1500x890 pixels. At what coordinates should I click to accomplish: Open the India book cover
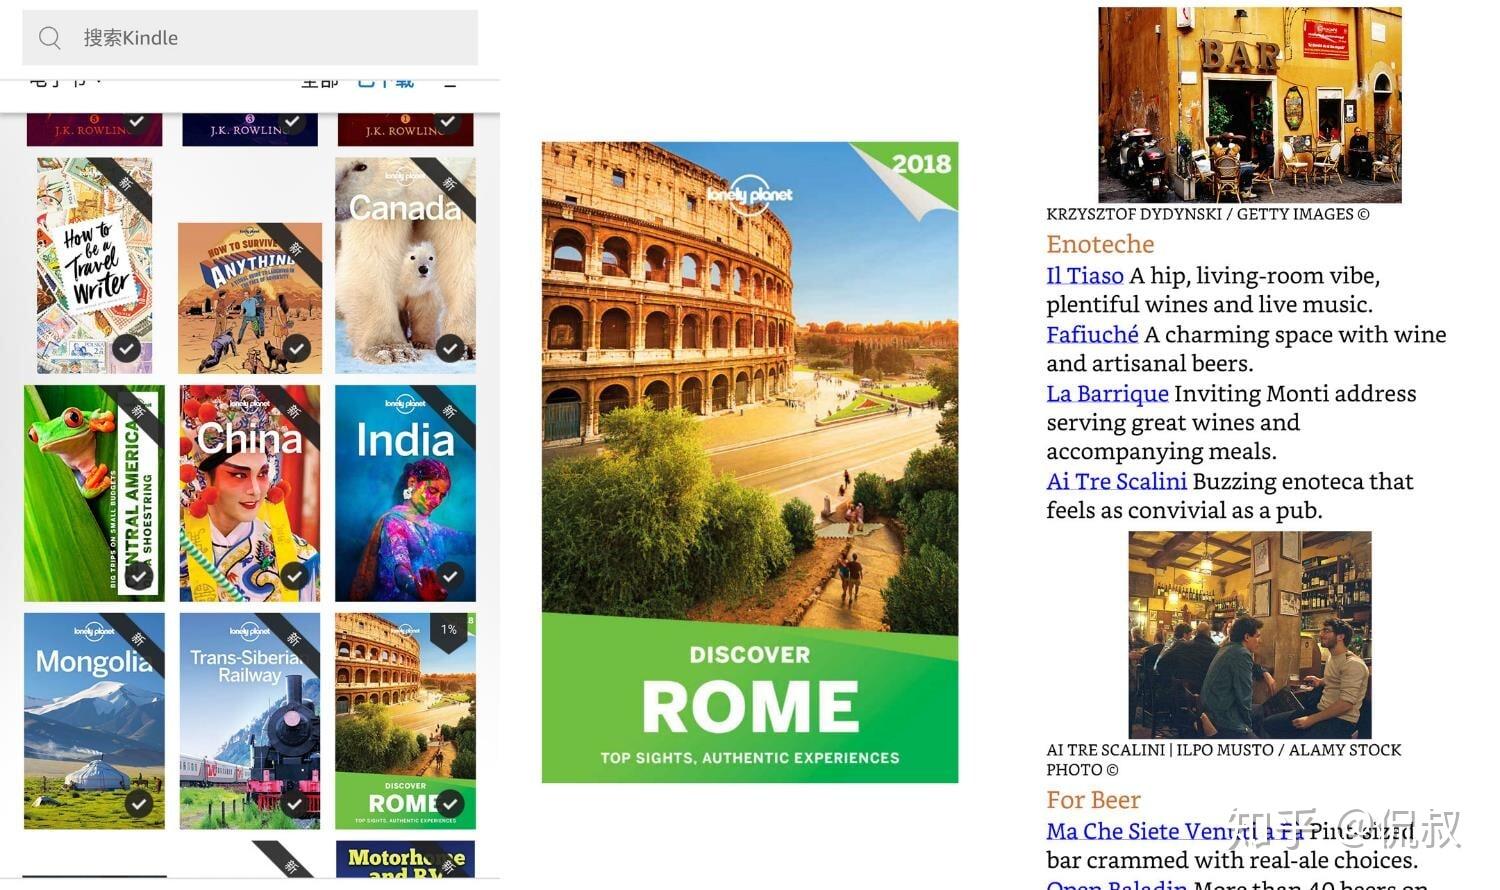click(405, 493)
